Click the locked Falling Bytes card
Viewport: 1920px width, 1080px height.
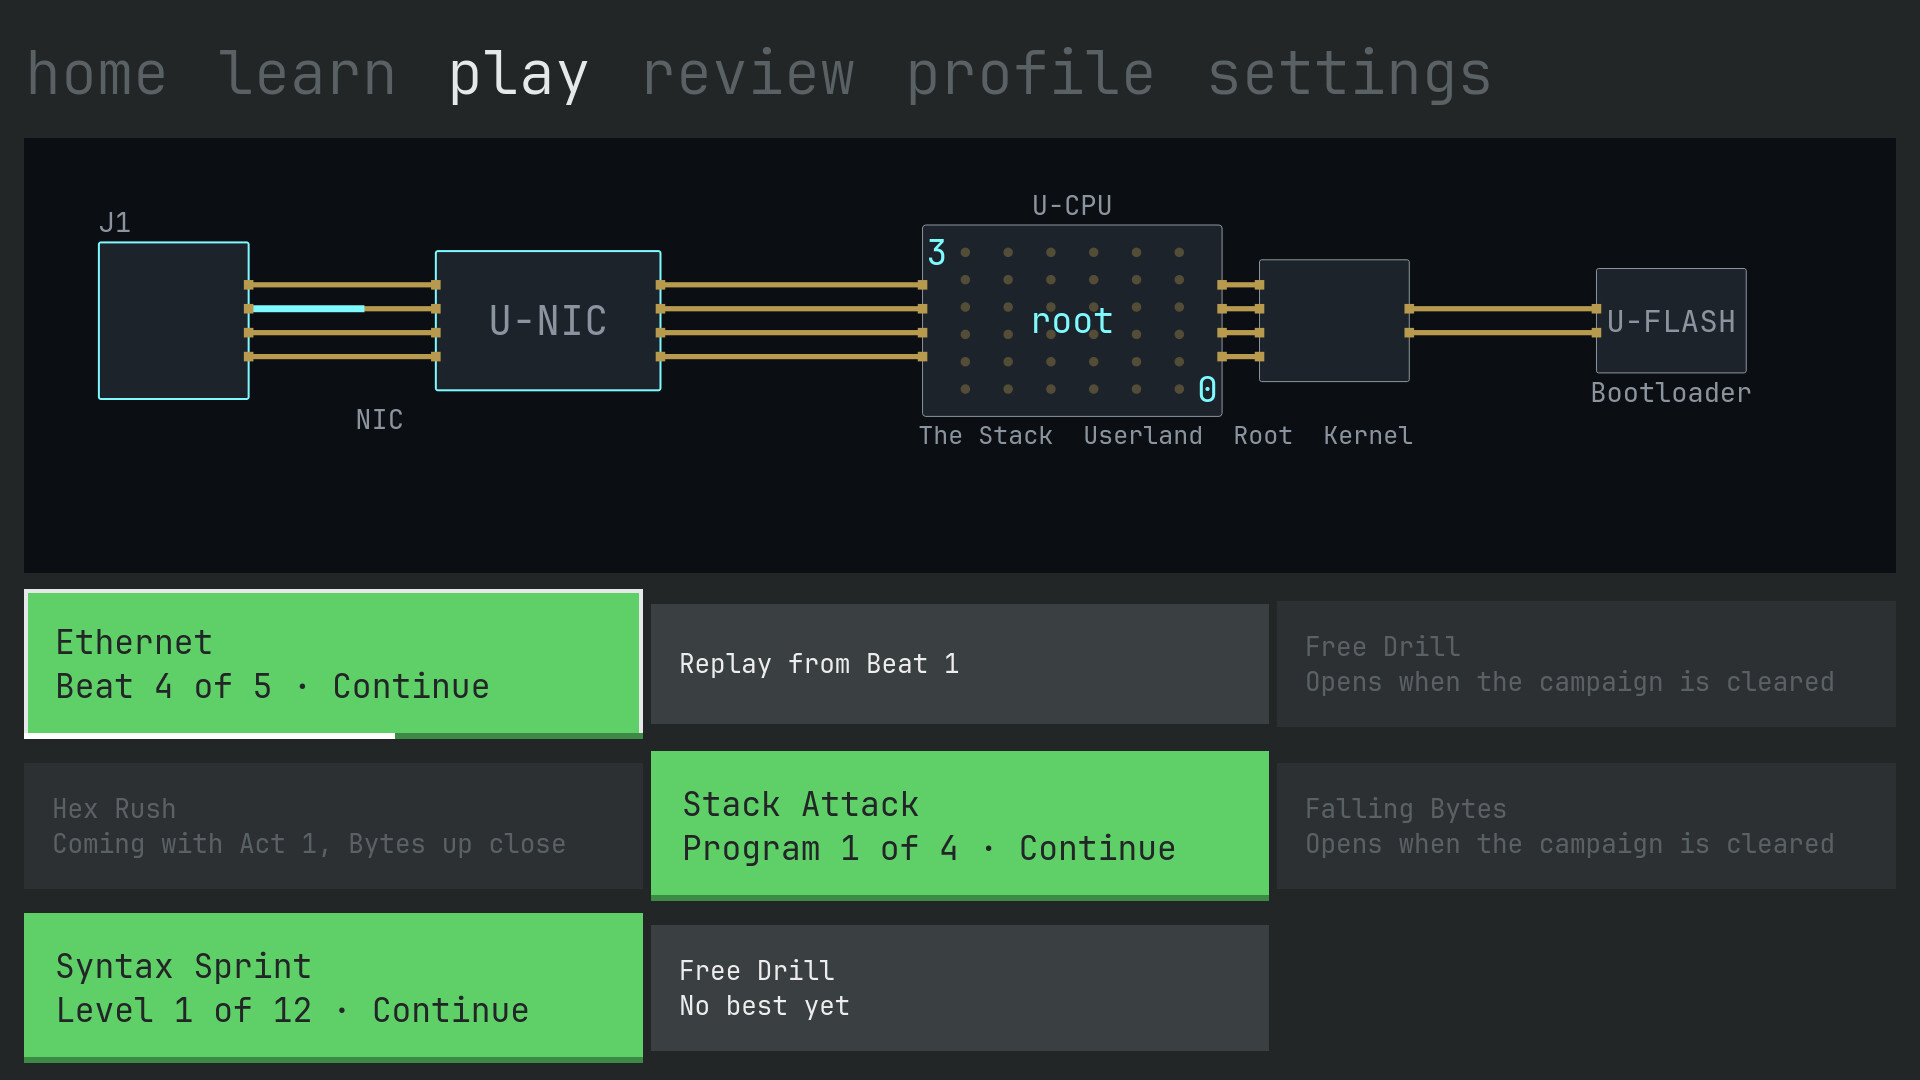click(x=1586, y=826)
